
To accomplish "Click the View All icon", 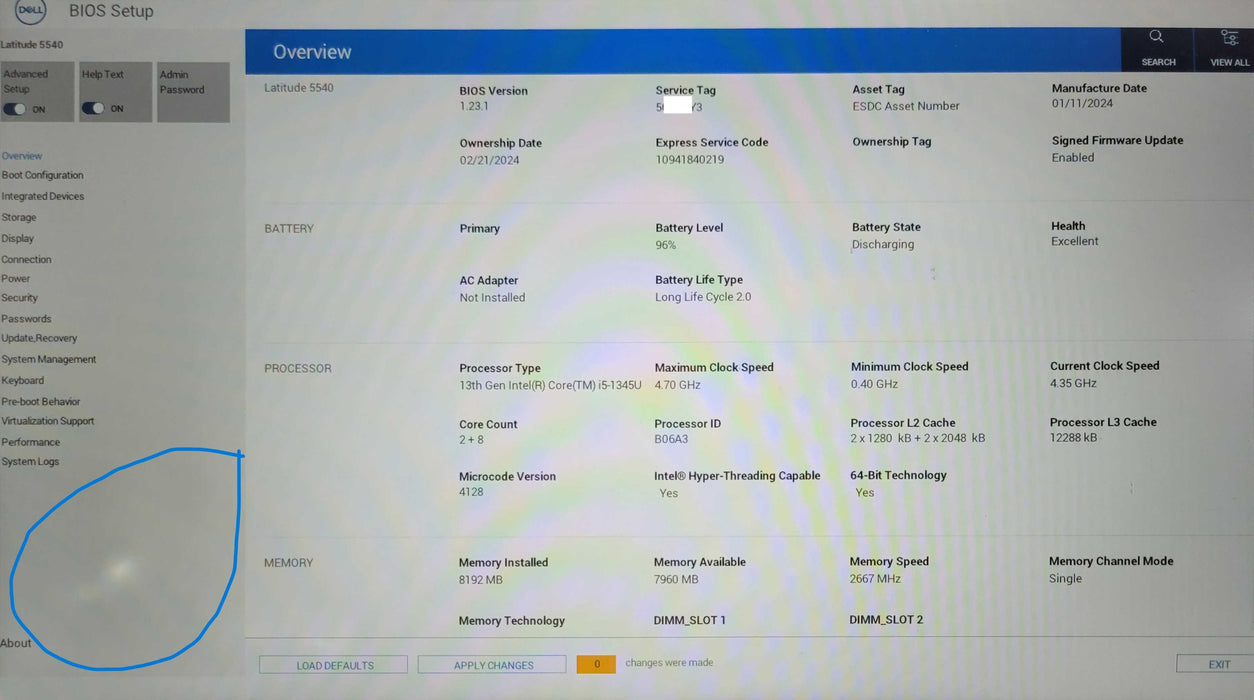I will click(x=1229, y=38).
